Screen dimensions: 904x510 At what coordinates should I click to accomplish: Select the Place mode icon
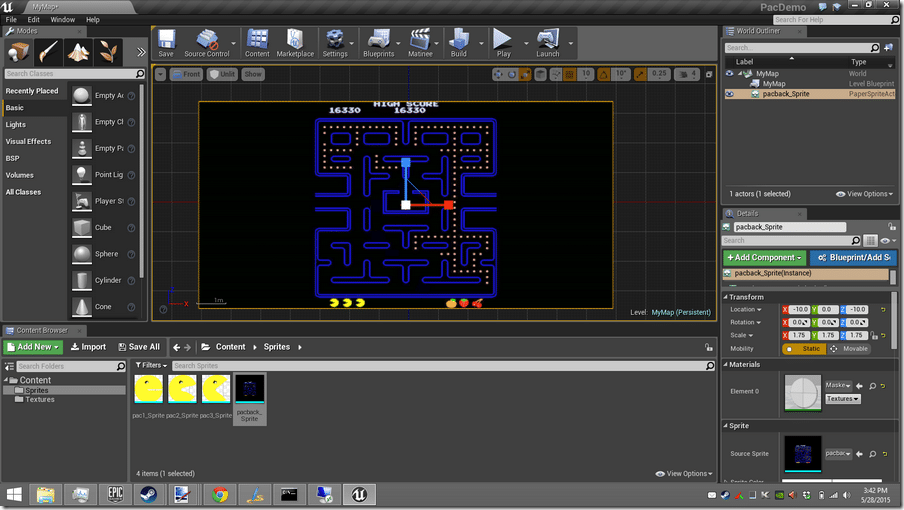tap(18, 53)
